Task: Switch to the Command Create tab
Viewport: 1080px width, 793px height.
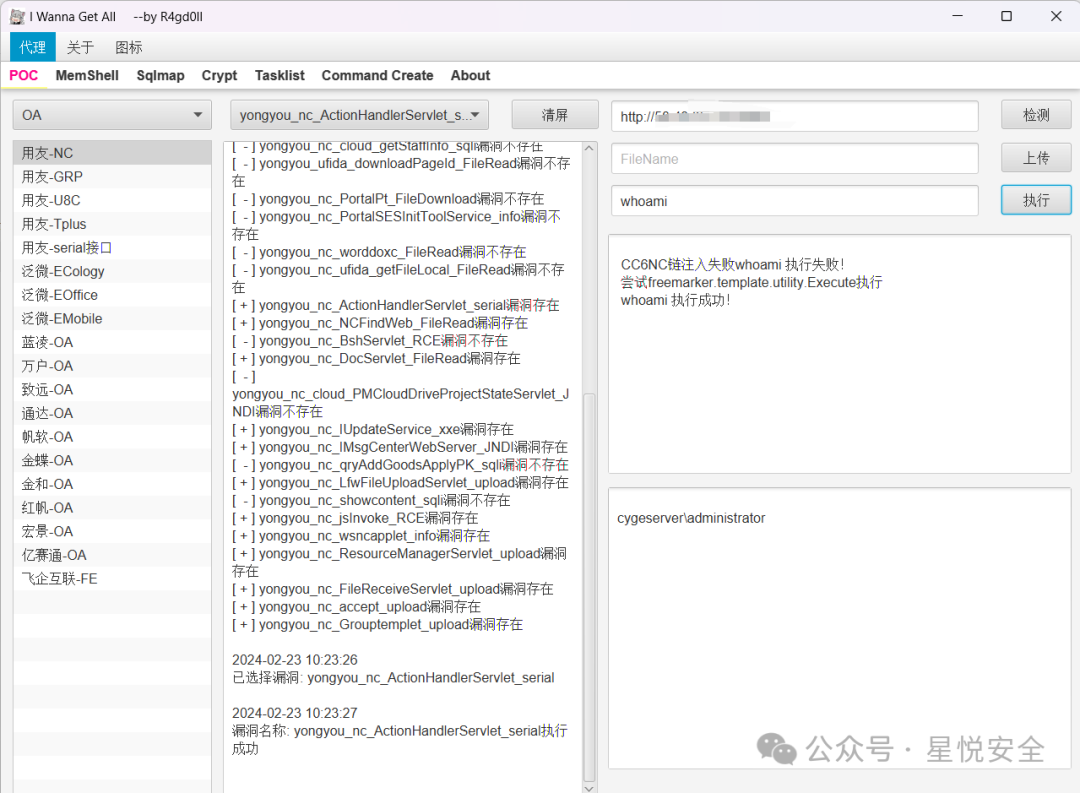Action: click(377, 76)
